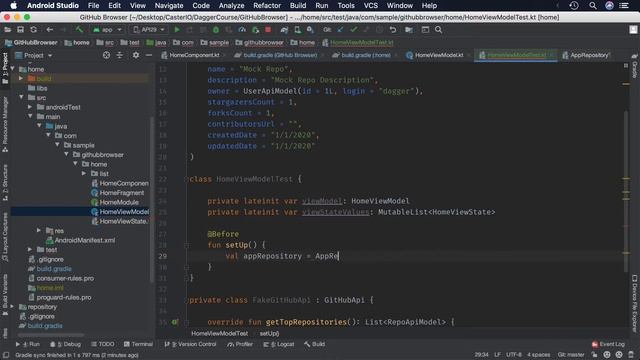
Task: Open the Event Log
Action: click(x=608, y=344)
